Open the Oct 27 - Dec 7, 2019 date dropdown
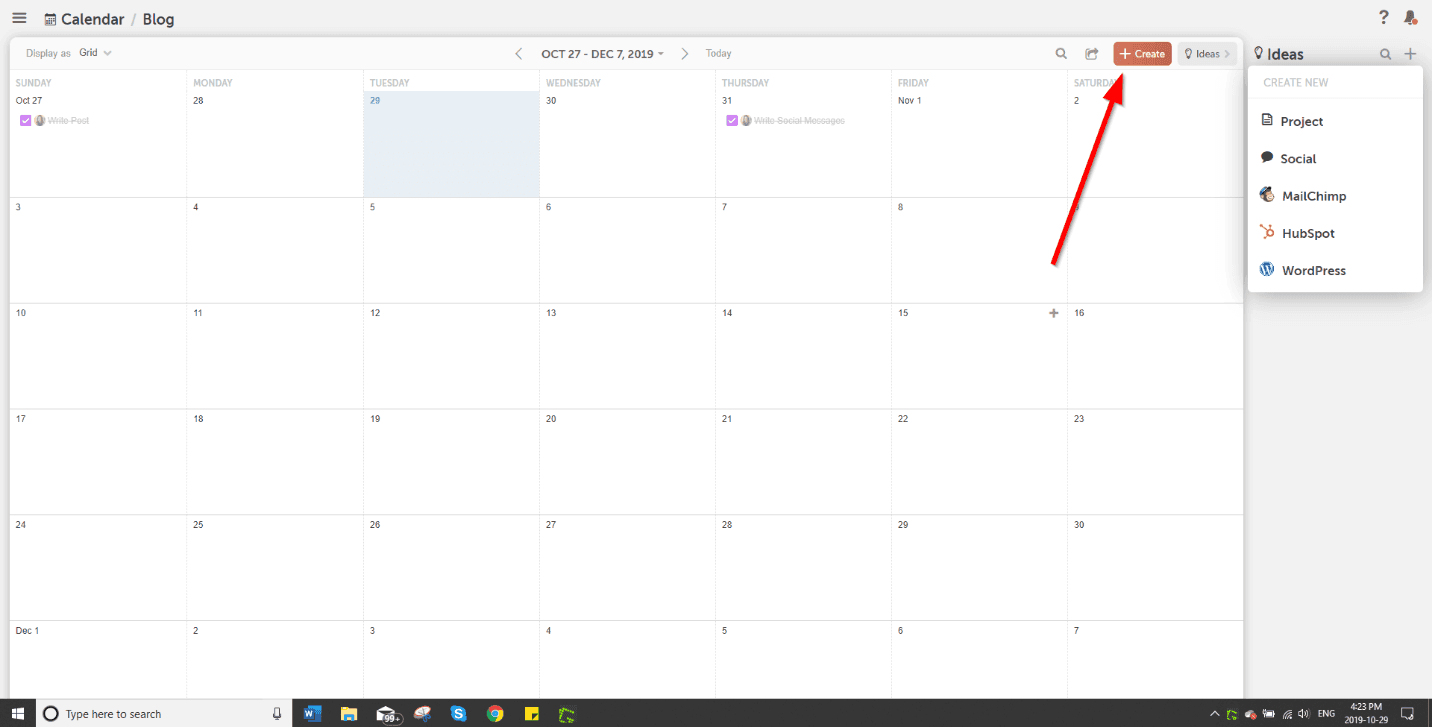Viewport: 1432px width, 727px height. click(602, 54)
